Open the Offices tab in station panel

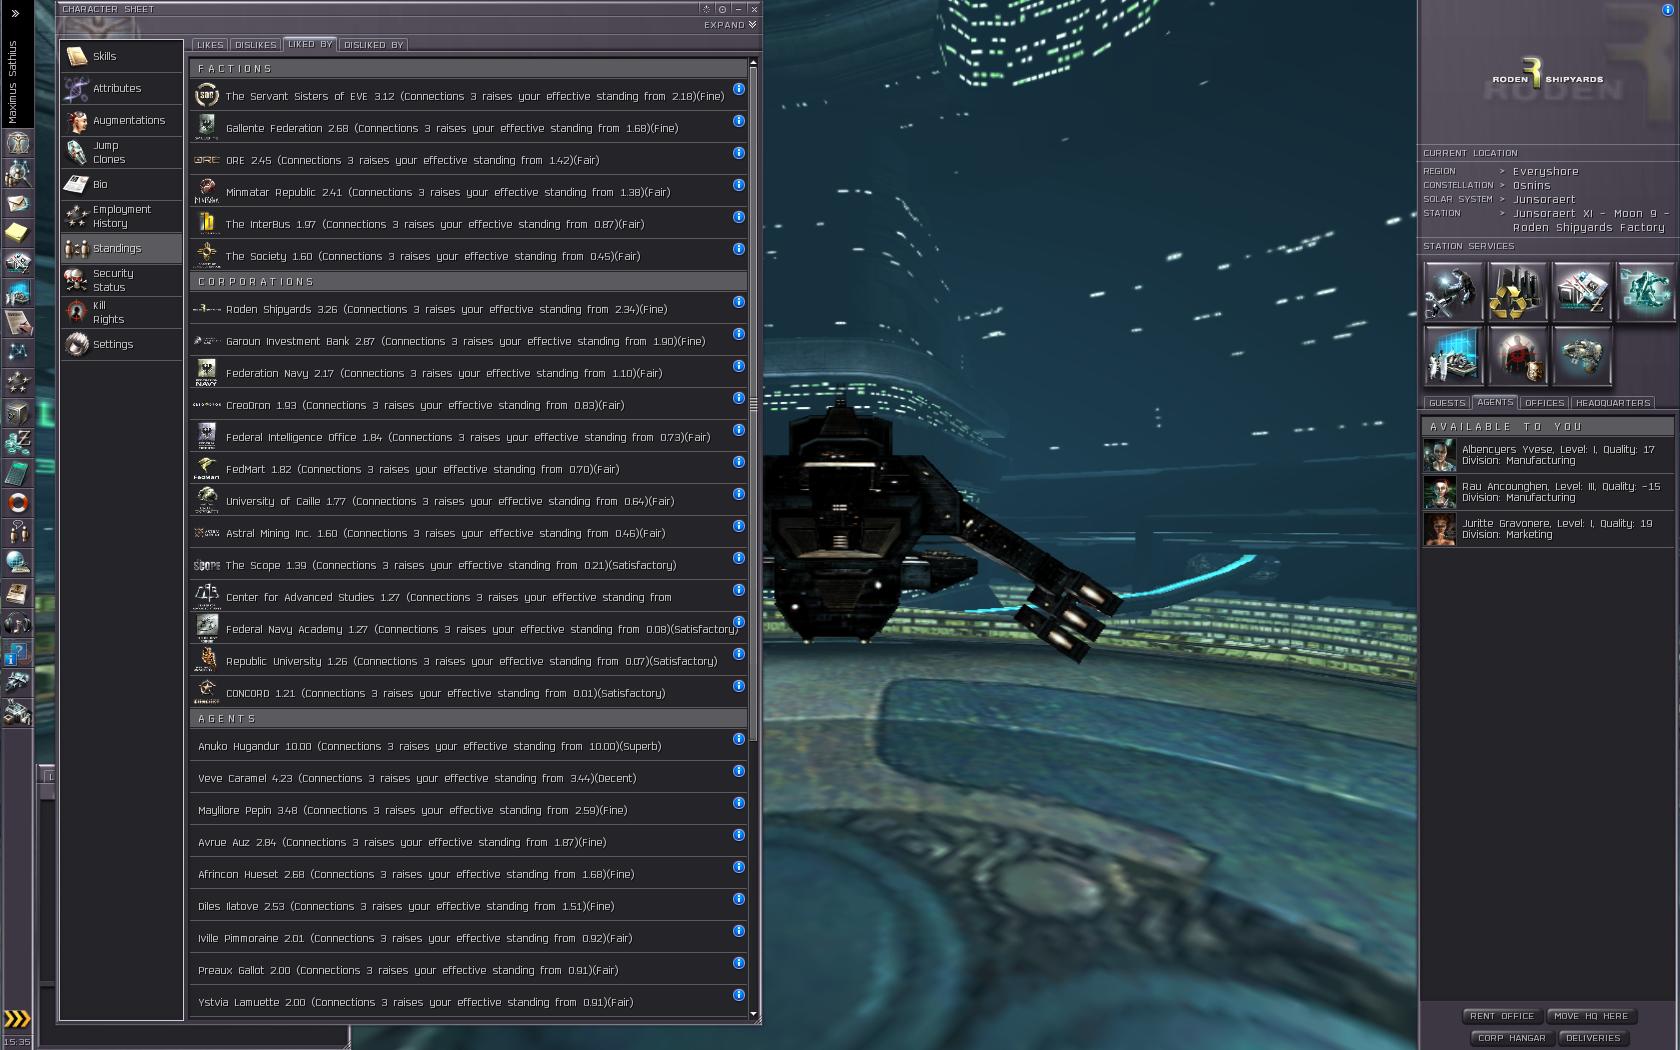point(1544,403)
